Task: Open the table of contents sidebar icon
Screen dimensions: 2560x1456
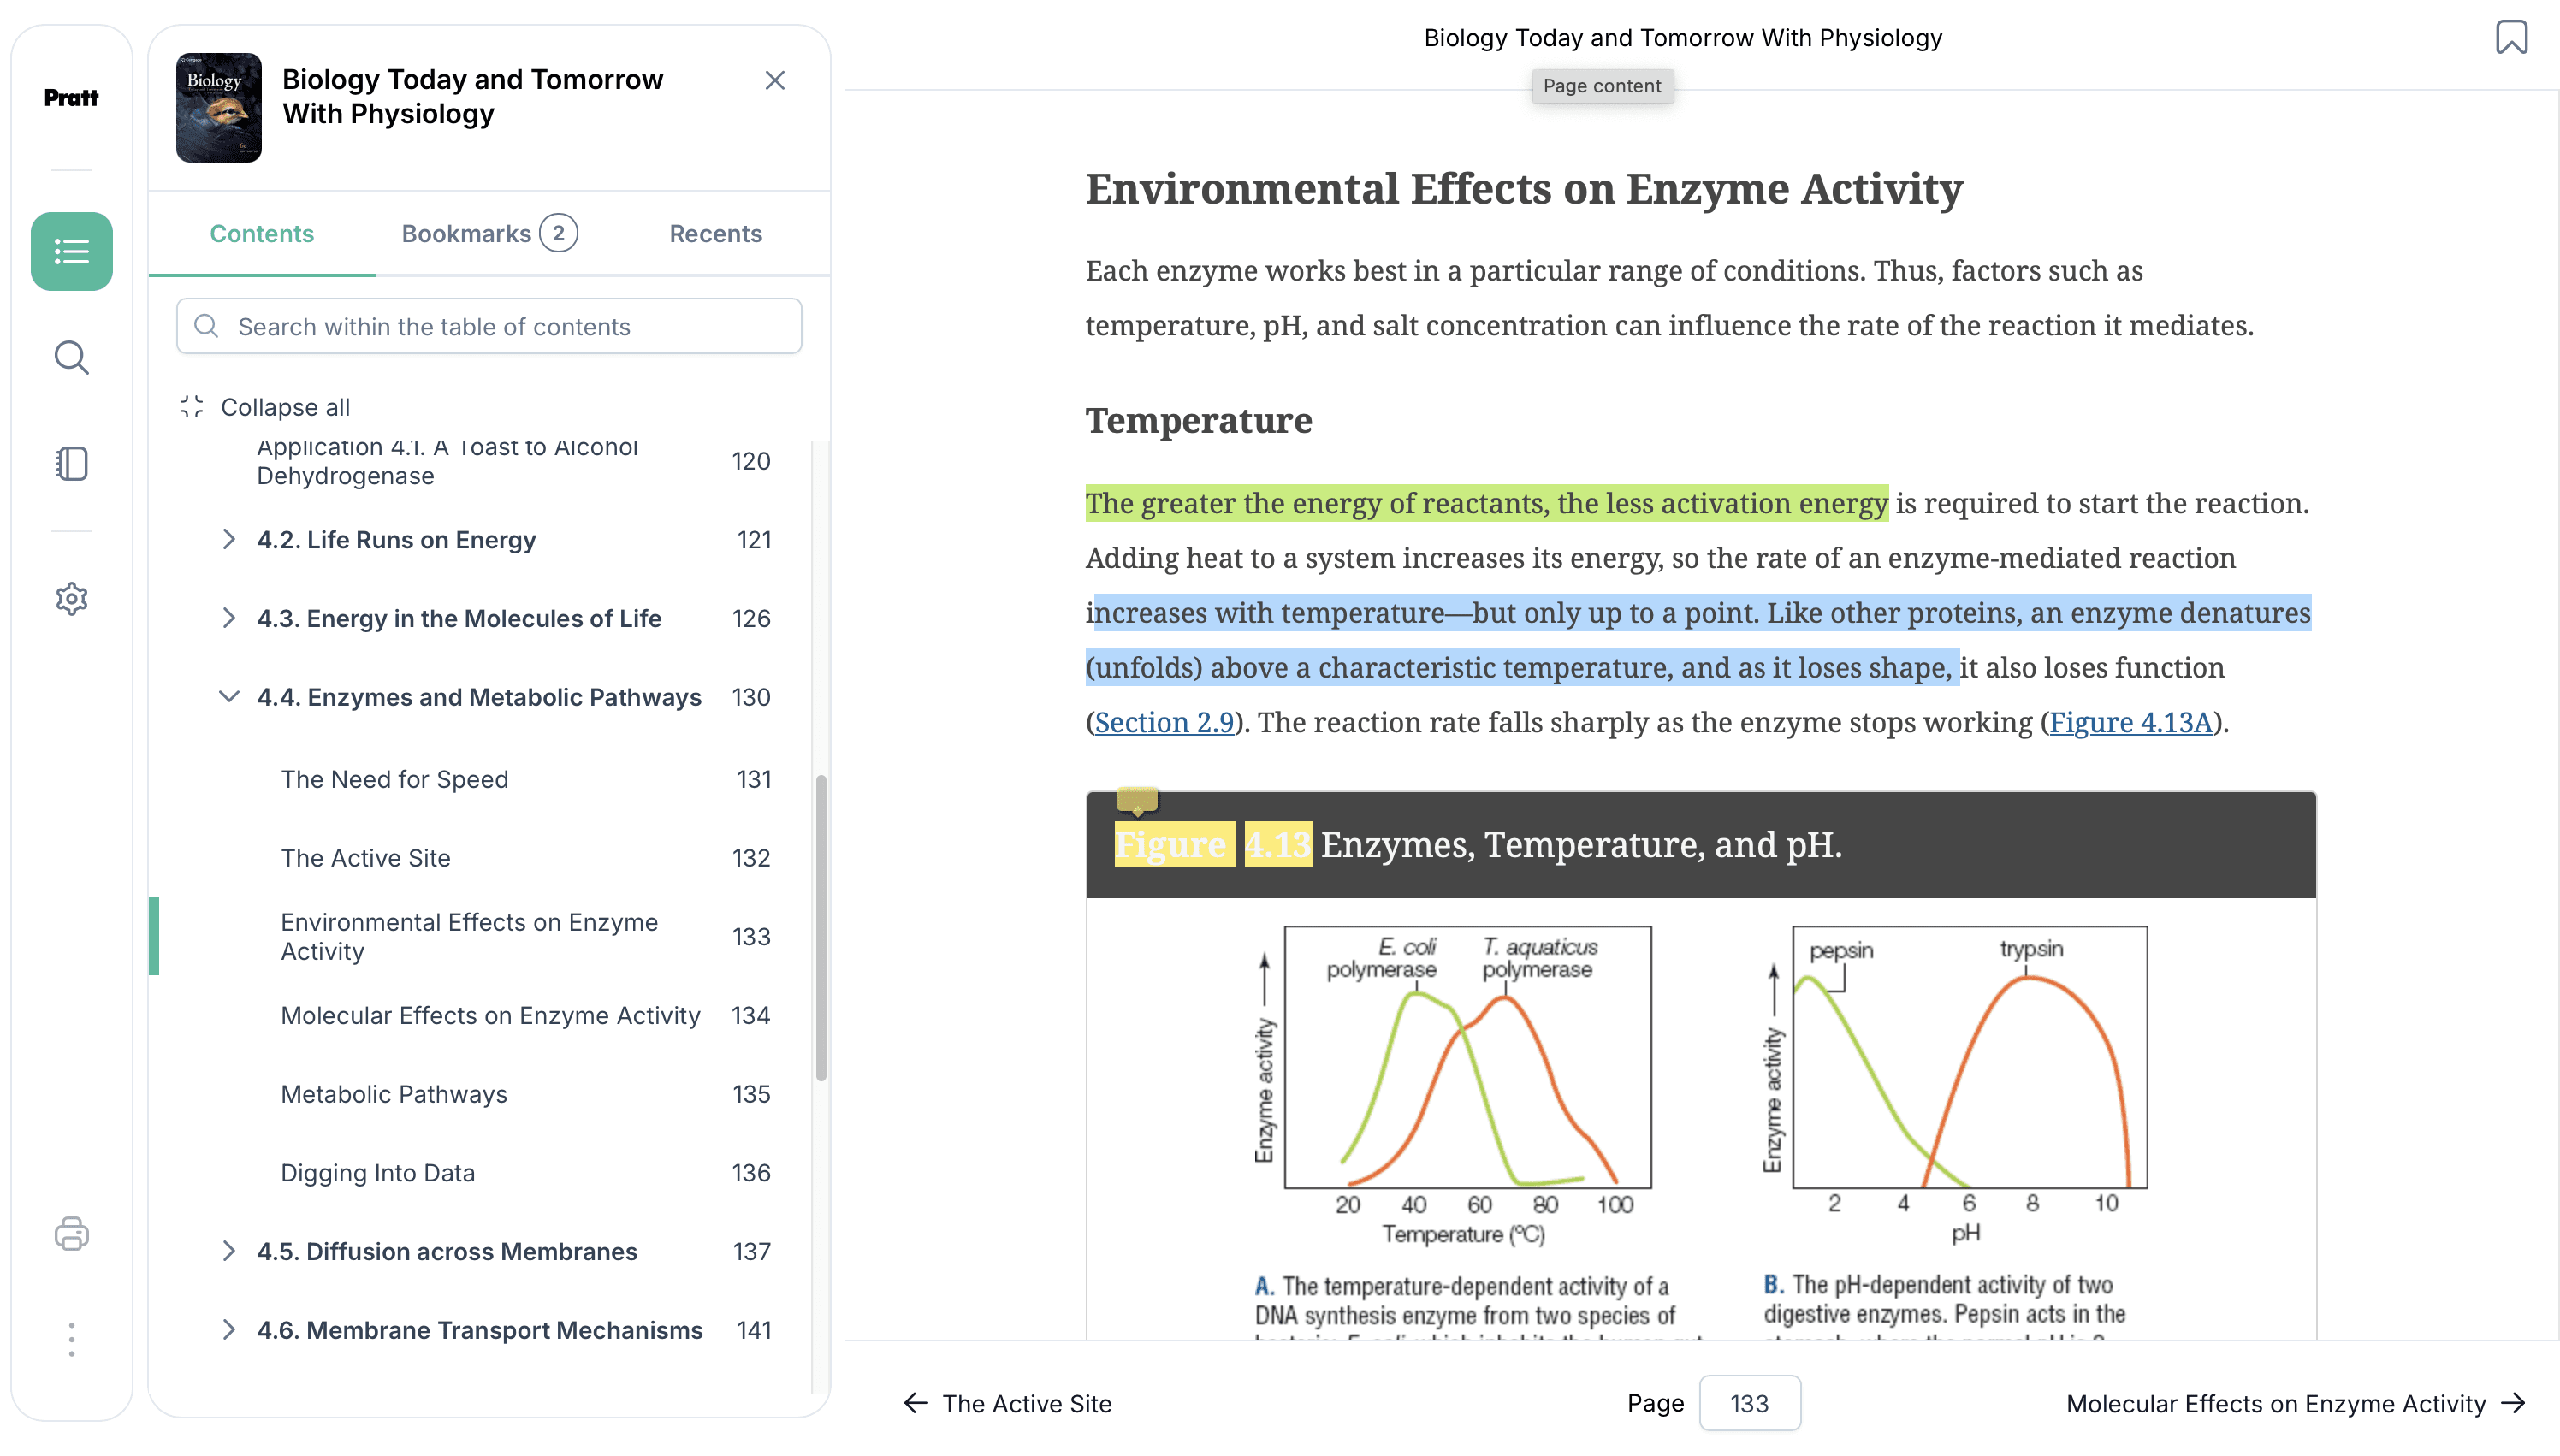Action: pos(71,251)
